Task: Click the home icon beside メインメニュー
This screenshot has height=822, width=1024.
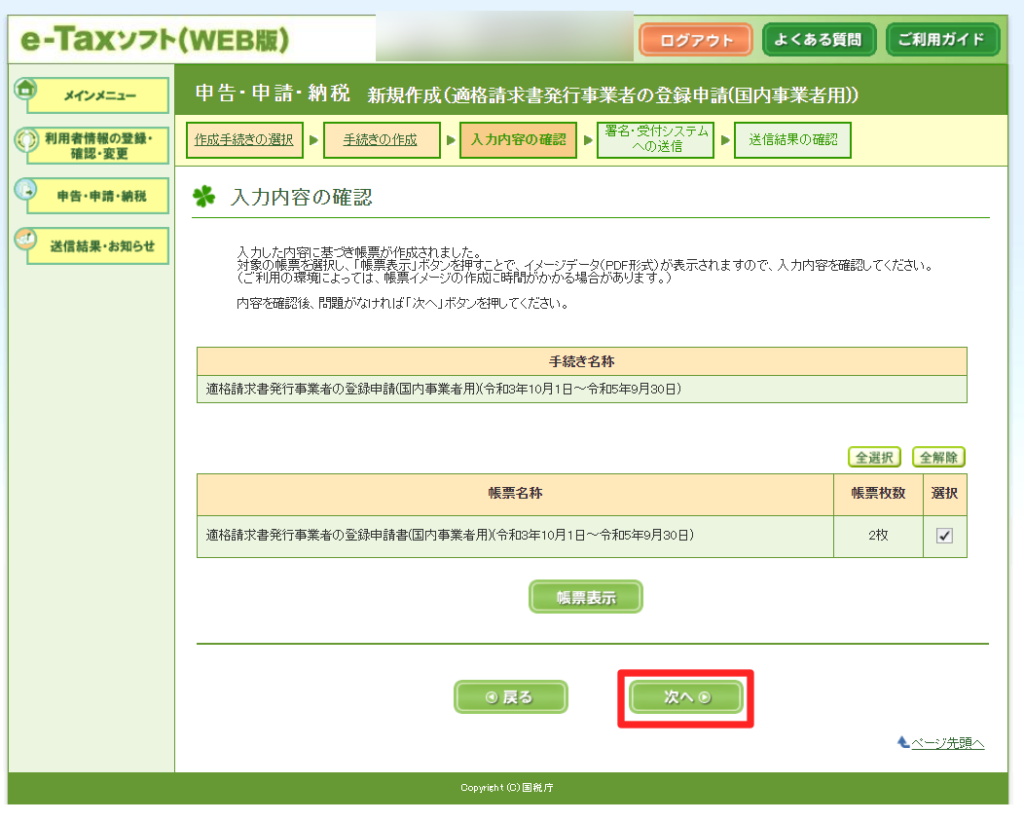Action: [x=26, y=88]
